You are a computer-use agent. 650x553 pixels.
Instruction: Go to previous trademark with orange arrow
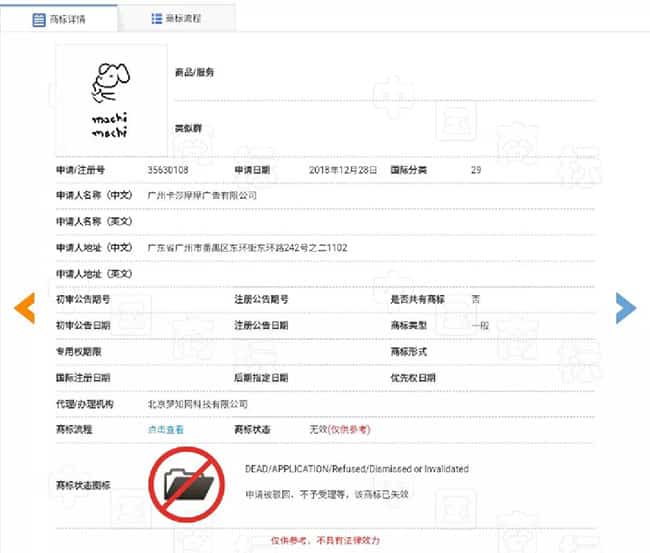click(25, 308)
